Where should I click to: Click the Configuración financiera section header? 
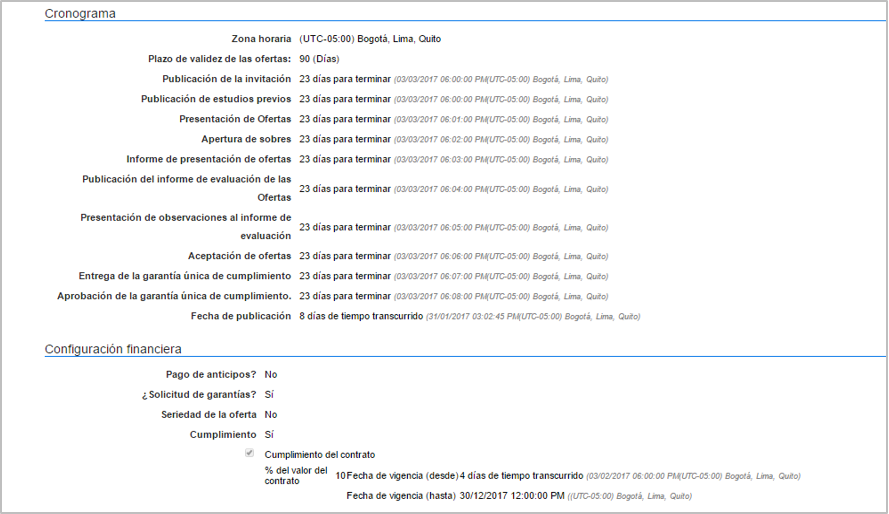(112, 349)
